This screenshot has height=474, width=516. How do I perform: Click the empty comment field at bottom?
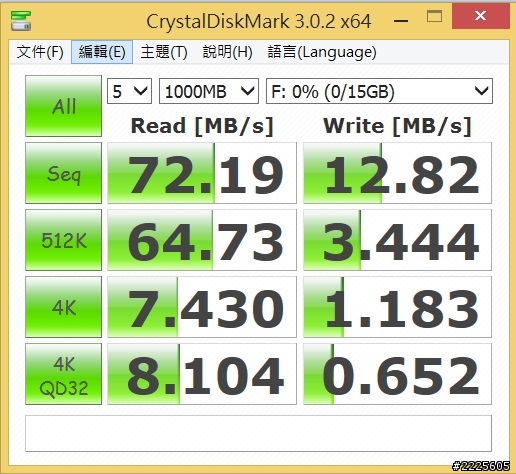point(258,433)
